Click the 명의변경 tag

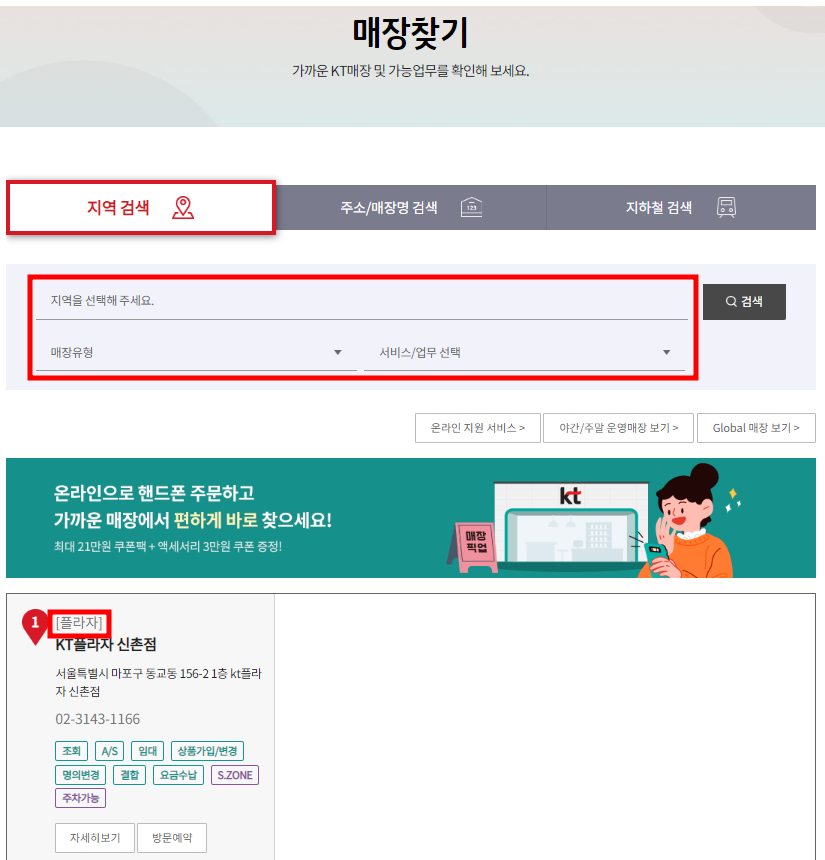81,775
